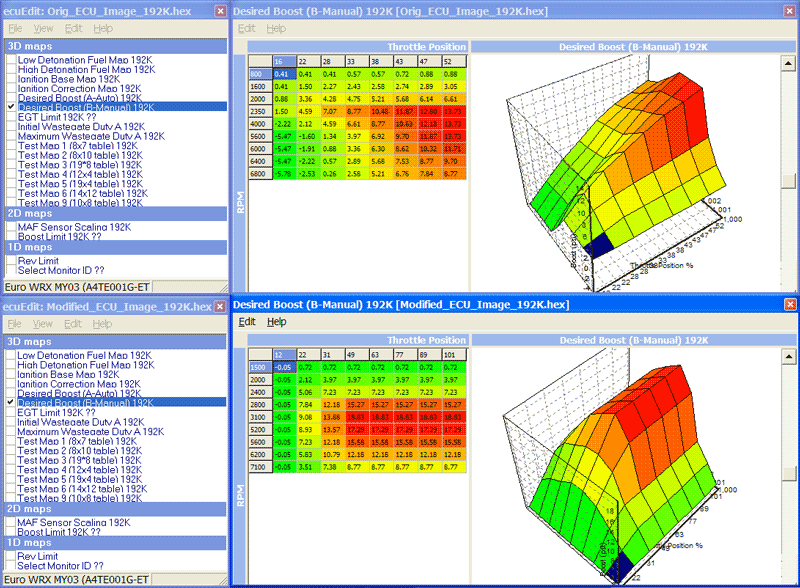Select EGT Limit 192K in Modified list

tap(56, 412)
